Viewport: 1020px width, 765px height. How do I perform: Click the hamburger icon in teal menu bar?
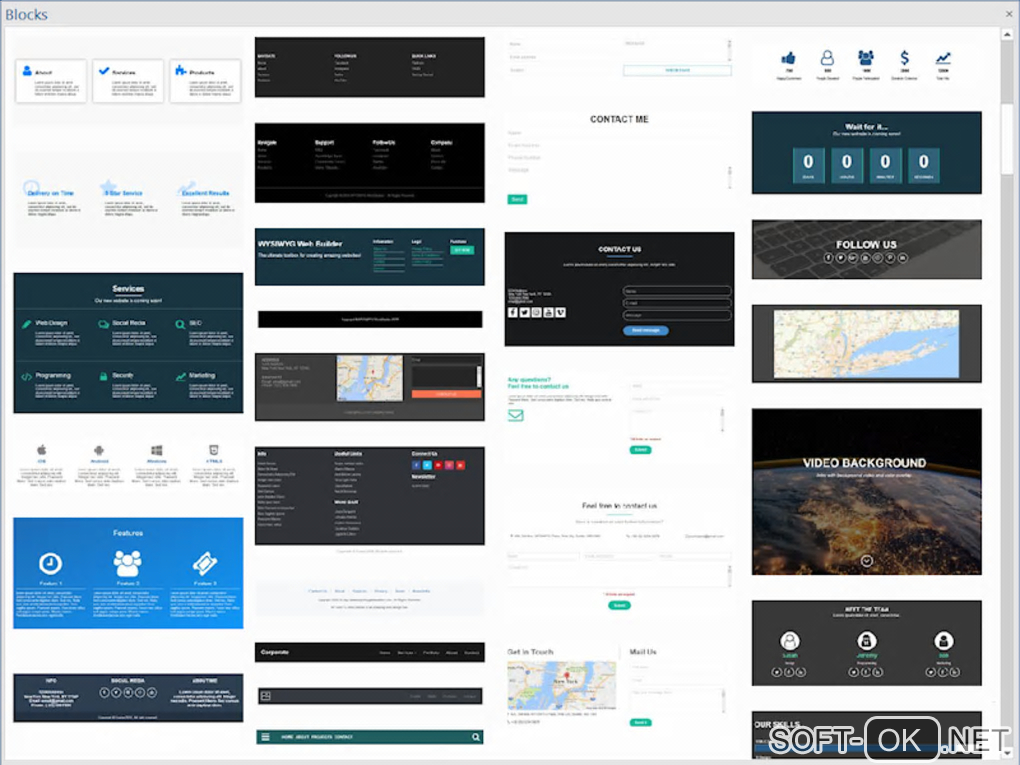[265, 737]
